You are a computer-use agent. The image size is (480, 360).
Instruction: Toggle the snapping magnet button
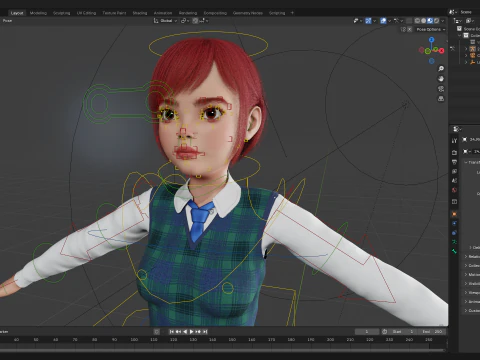click(195, 21)
